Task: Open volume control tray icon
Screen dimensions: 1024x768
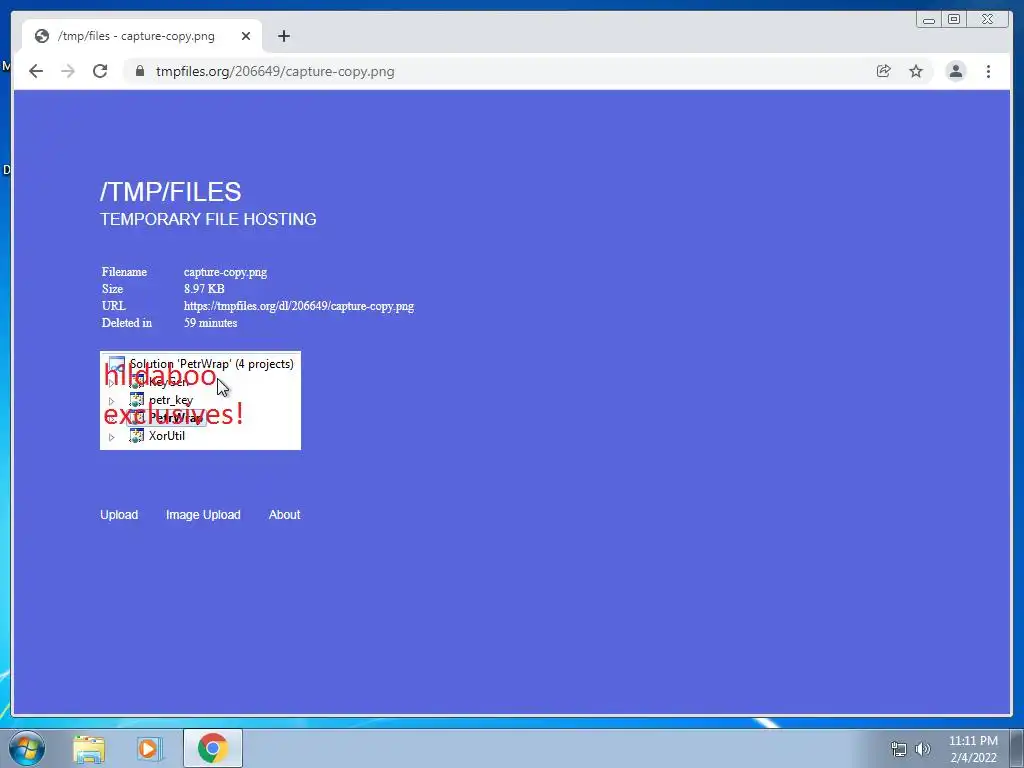Action: point(922,749)
